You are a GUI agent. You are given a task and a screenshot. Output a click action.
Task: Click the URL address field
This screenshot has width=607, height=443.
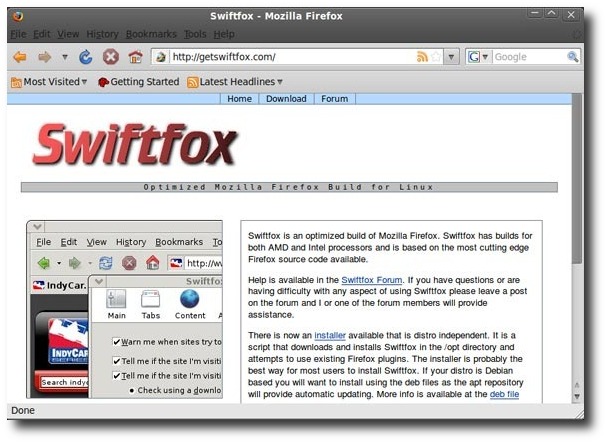tap(292, 57)
